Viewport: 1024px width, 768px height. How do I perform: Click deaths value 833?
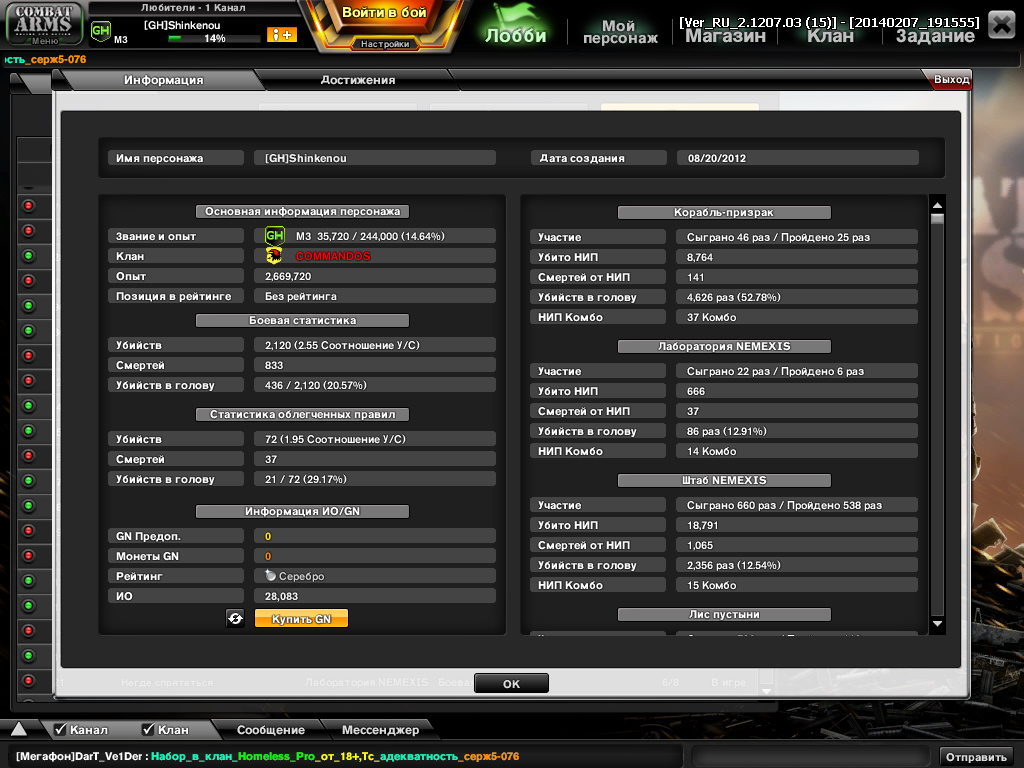coord(375,365)
